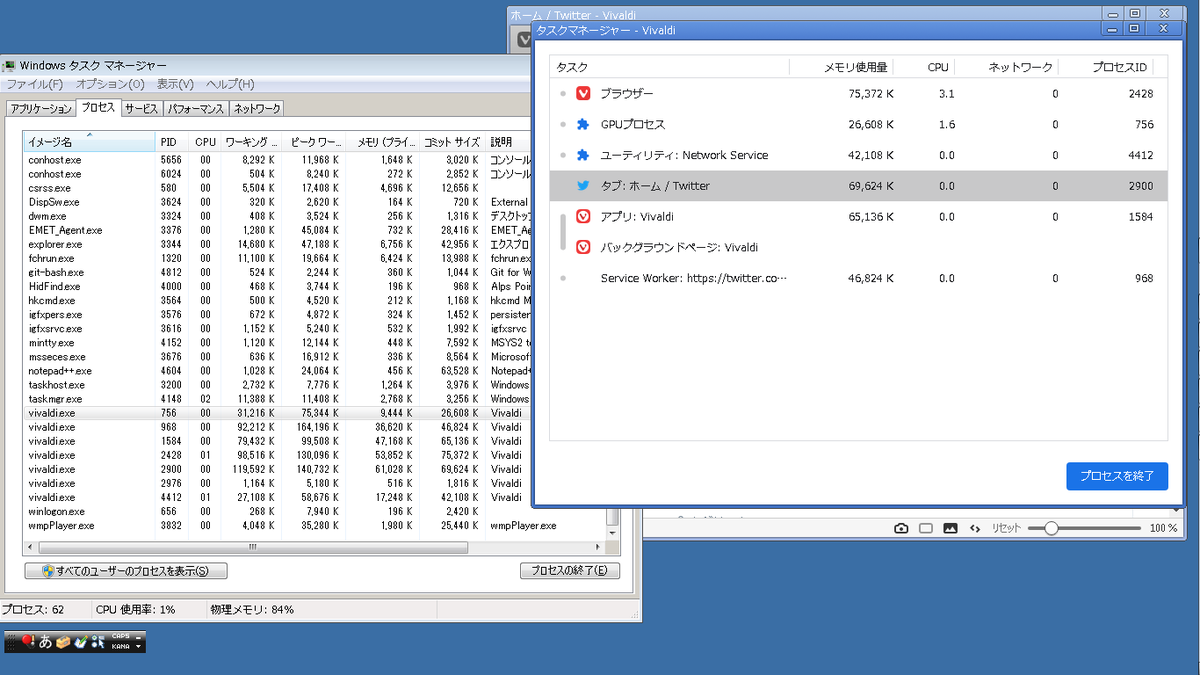Click the IME properties cursor icon

coord(98,641)
